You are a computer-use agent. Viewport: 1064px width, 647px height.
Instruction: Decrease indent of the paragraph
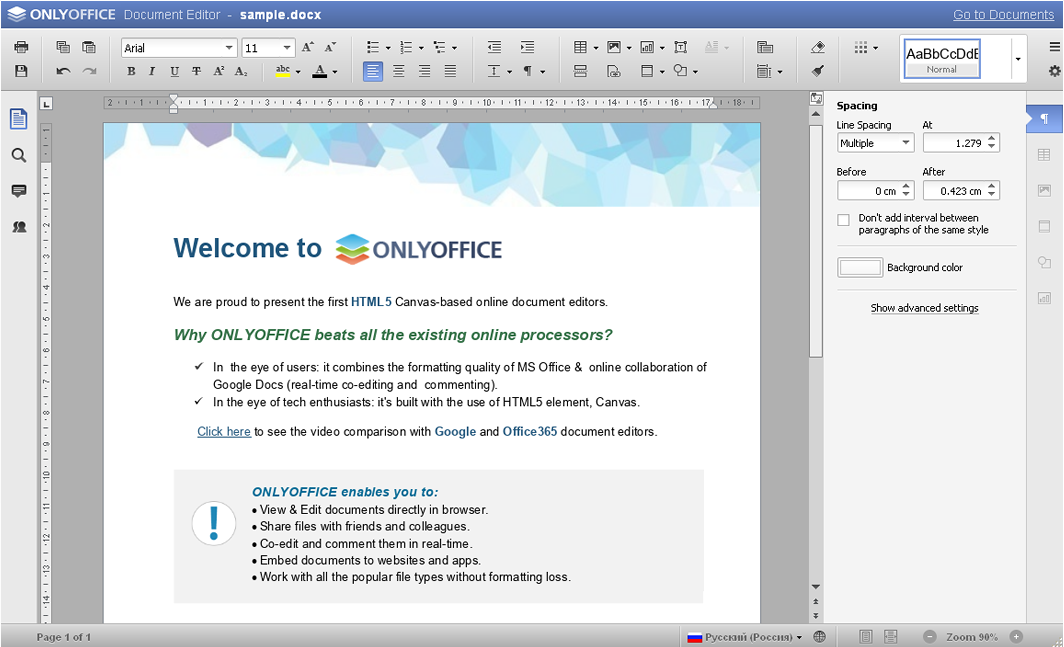494,47
